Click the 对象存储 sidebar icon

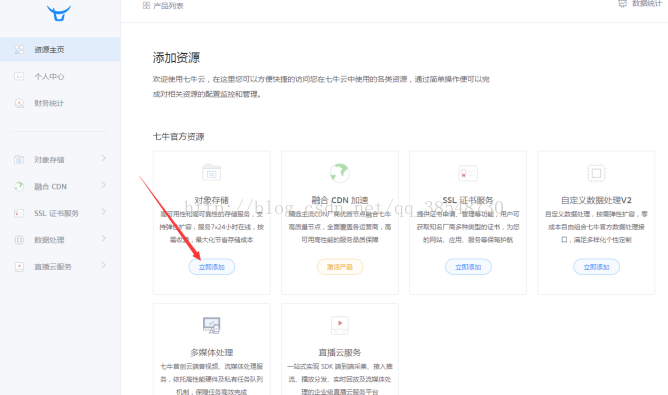19,160
